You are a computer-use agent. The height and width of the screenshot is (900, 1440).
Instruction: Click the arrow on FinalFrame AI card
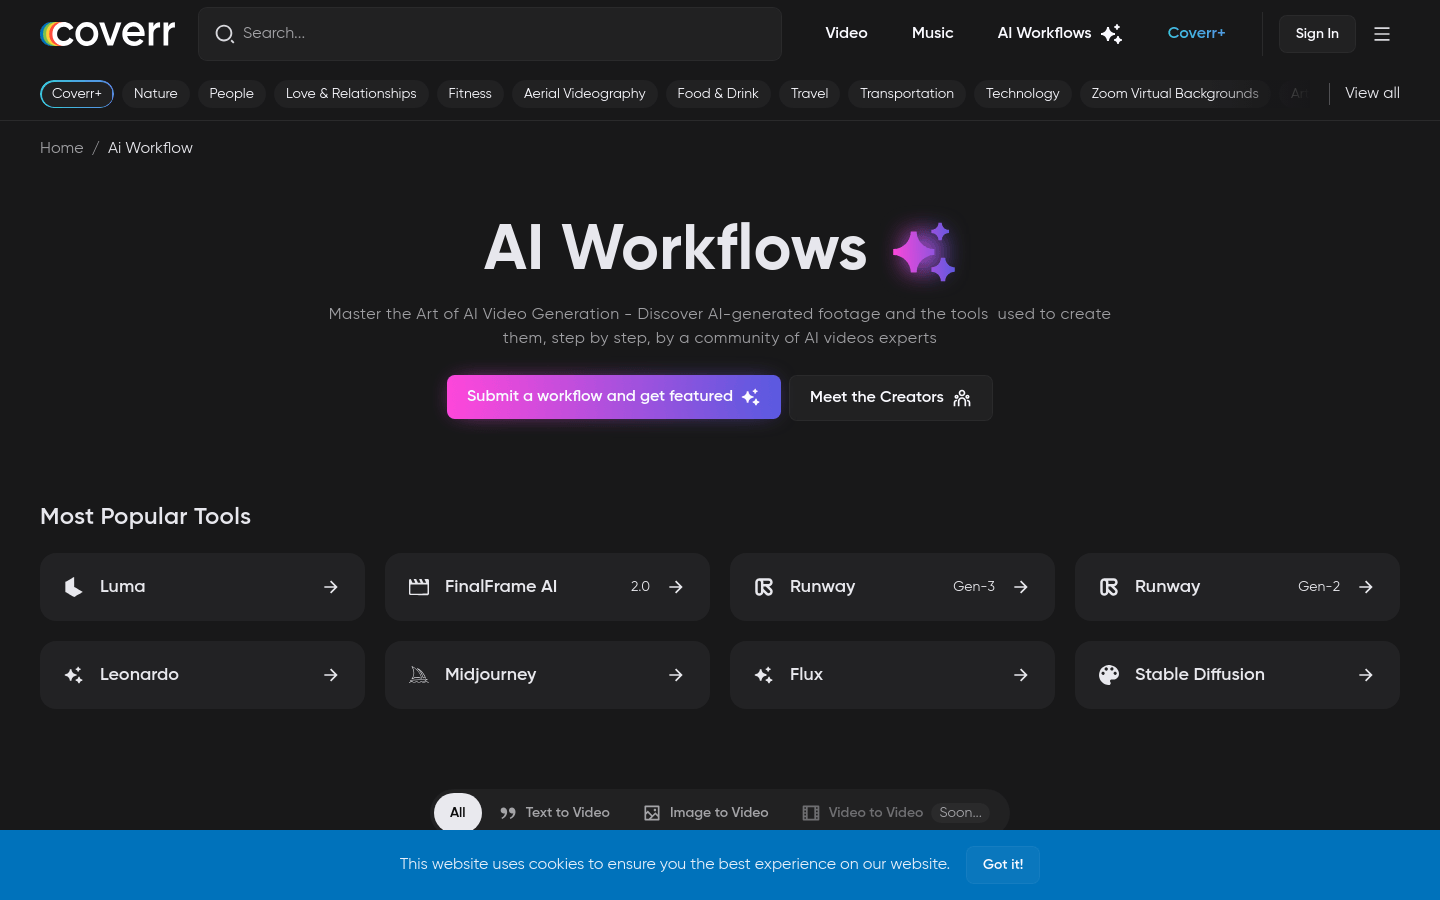click(676, 587)
